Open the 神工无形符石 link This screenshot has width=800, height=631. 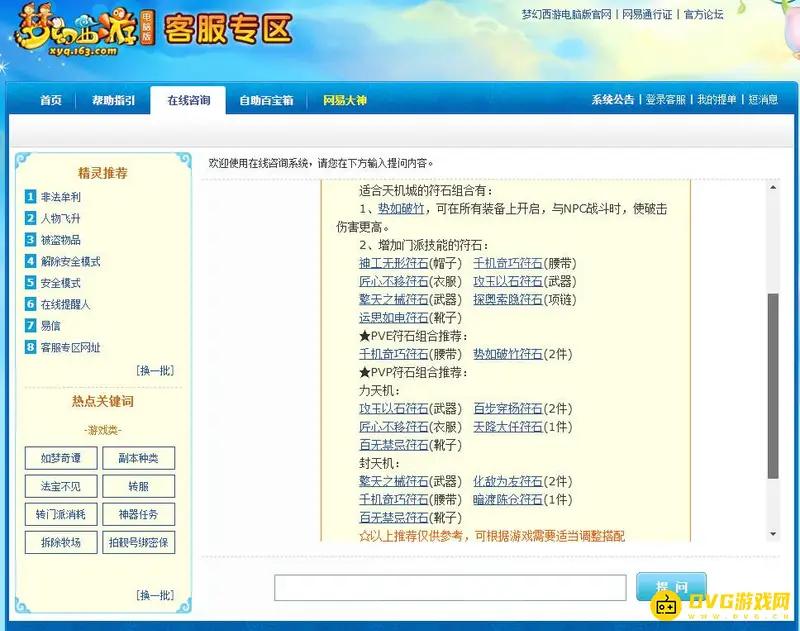point(393,263)
